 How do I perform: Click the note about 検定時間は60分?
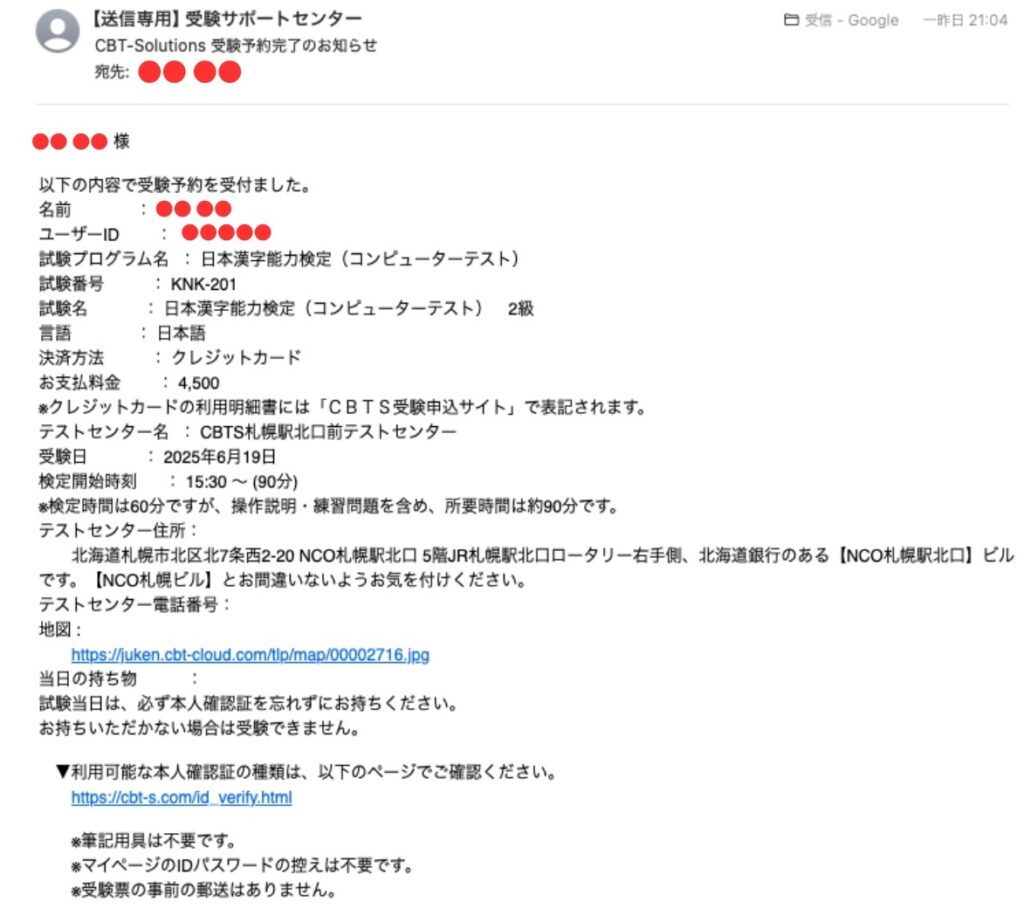point(328,506)
